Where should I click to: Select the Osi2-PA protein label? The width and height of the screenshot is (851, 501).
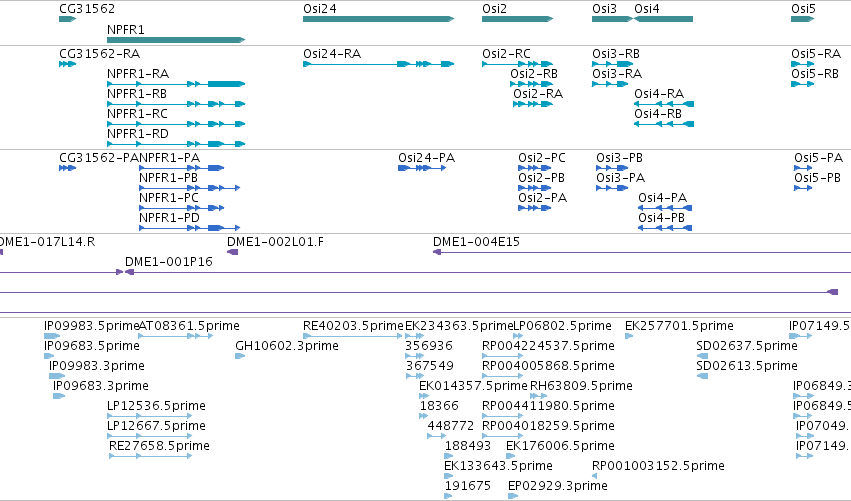coord(543,198)
